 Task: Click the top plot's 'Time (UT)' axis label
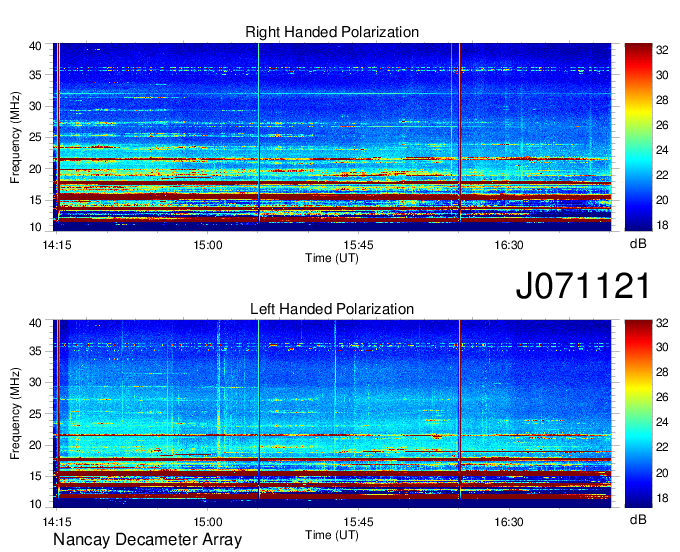tap(332, 258)
